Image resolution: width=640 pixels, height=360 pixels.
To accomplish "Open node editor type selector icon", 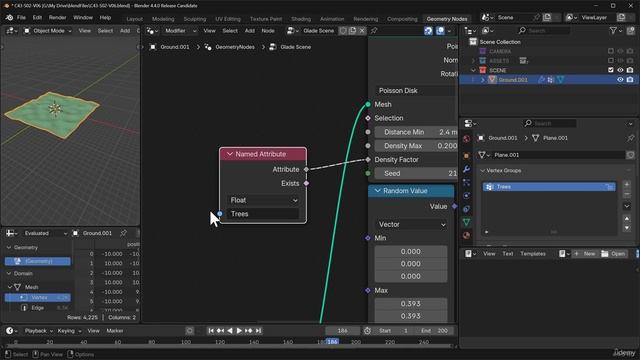I will click(x=152, y=31).
